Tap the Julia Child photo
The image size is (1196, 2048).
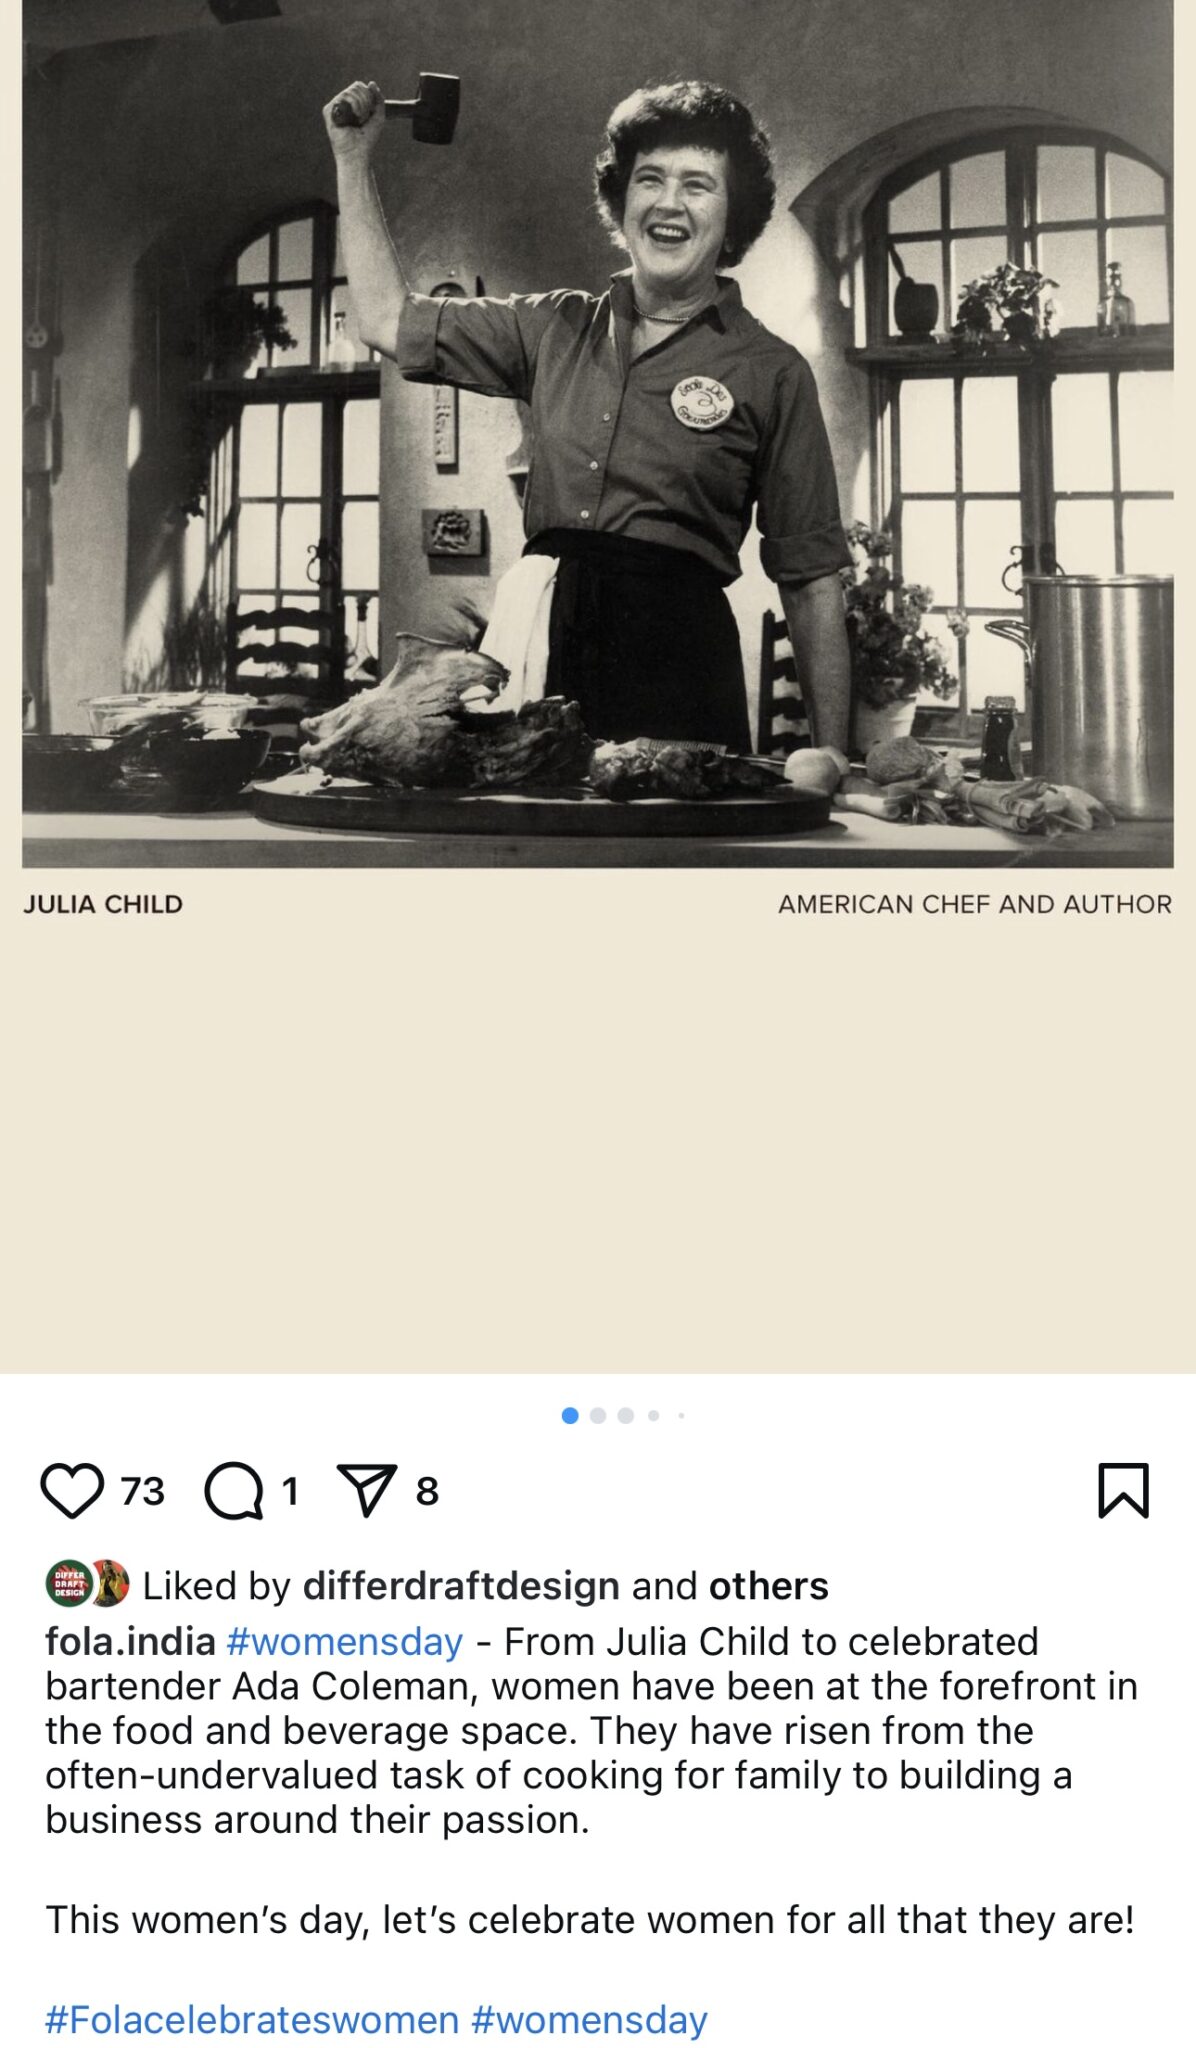click(x=598, y=434)
